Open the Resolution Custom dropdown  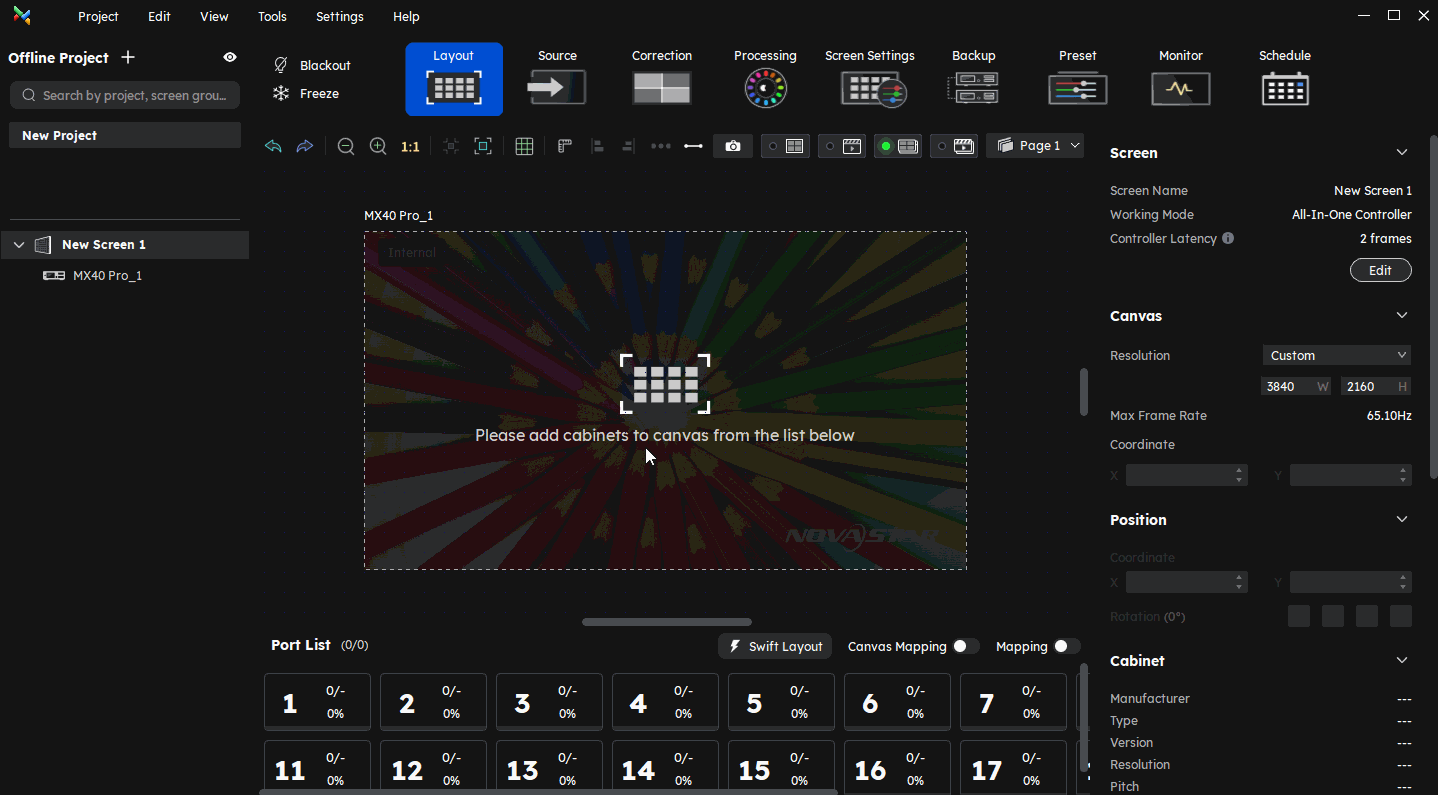pyautogui.click(x=1337, y=356)
